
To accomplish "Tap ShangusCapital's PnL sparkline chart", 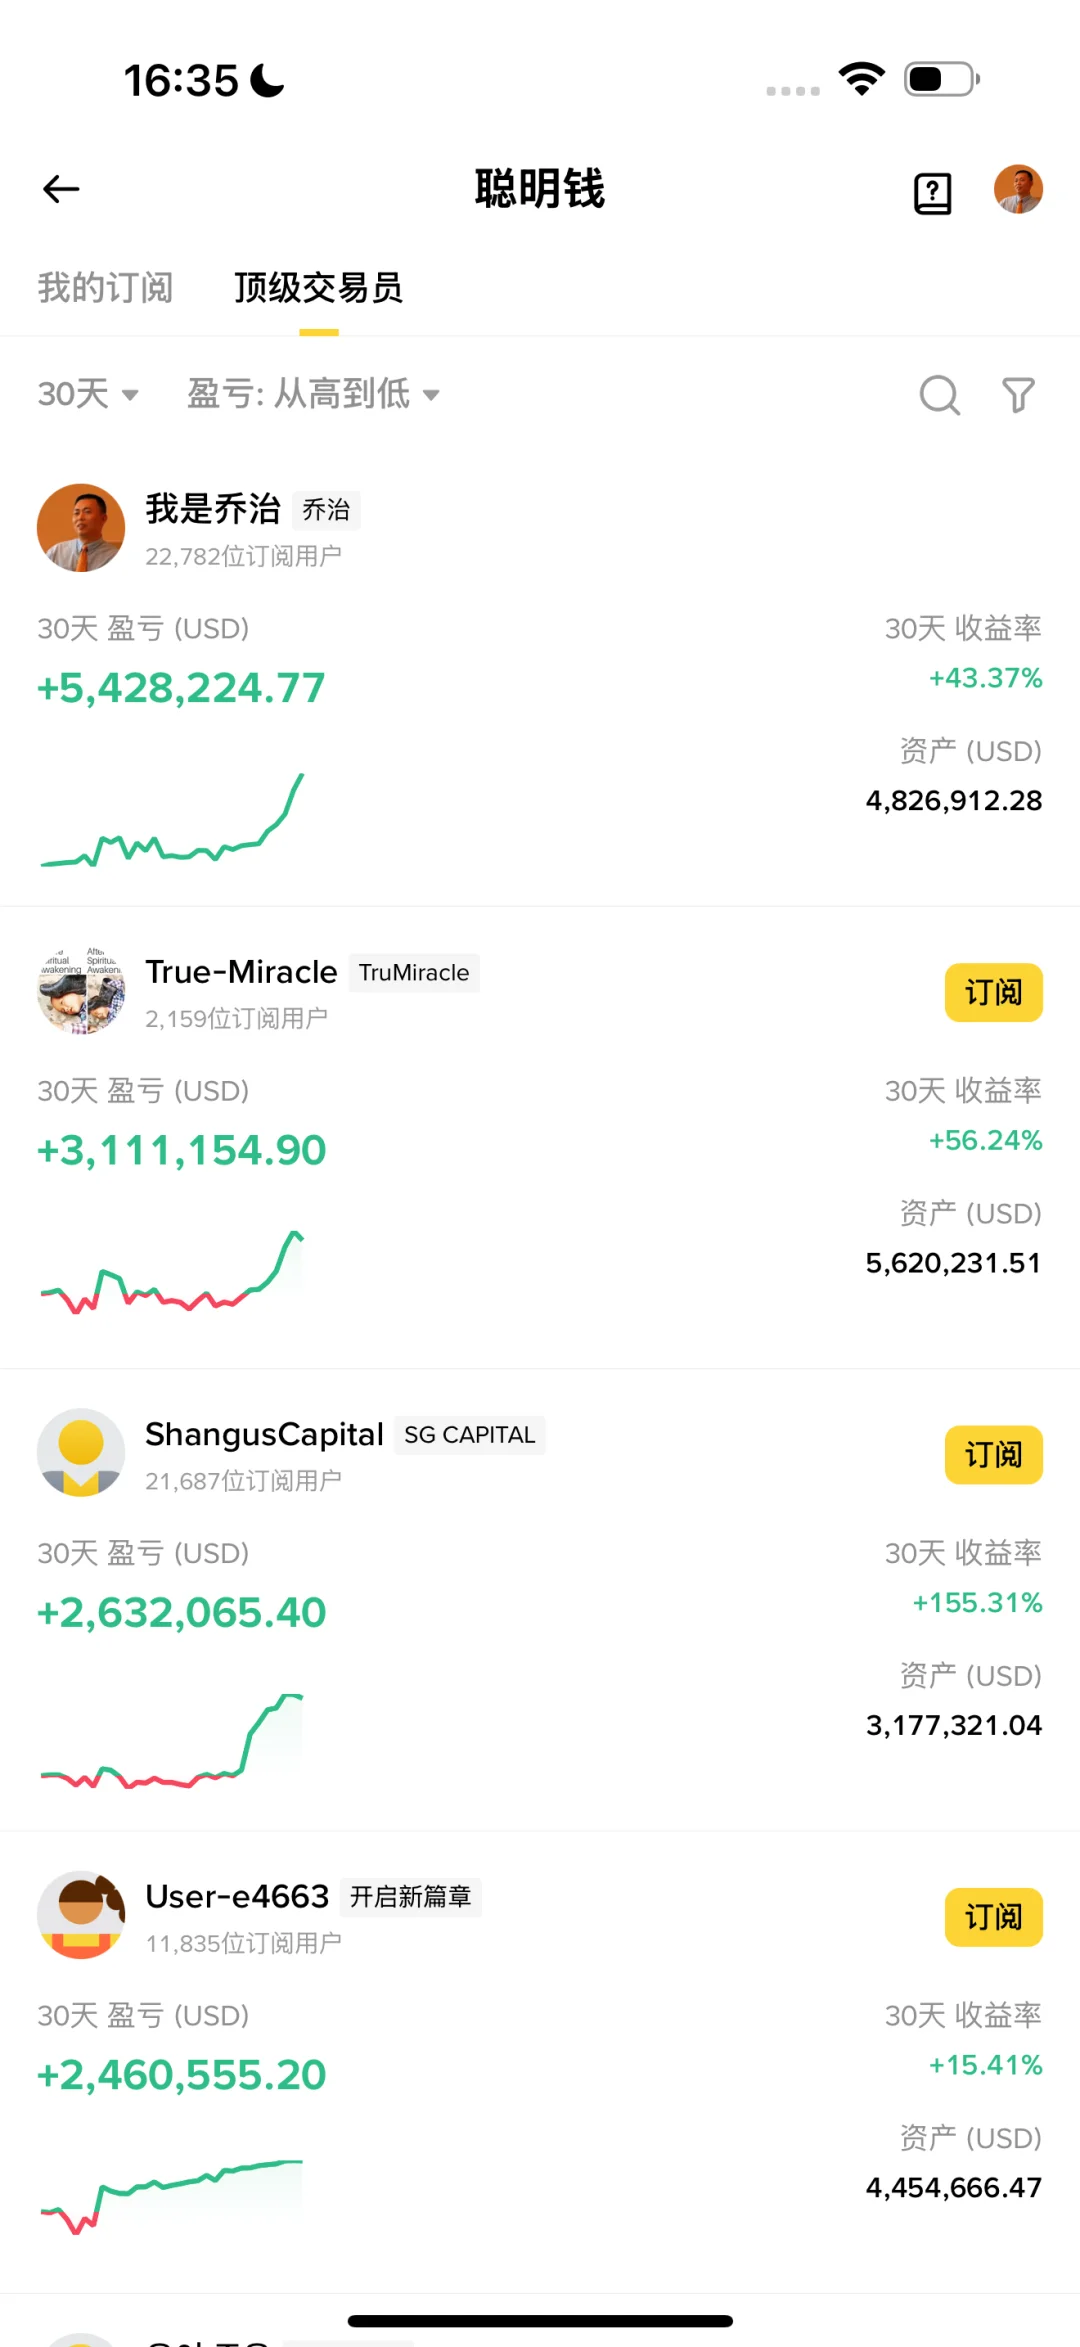I will (x=172, y=1742).
